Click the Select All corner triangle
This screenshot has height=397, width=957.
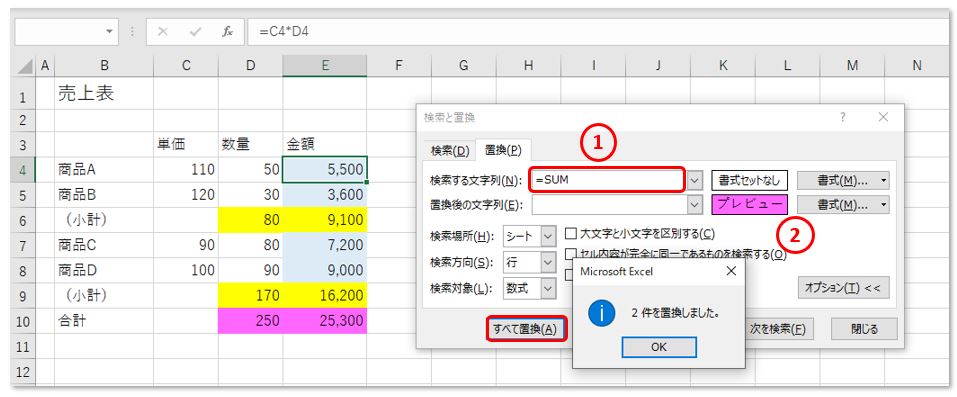(25, 66)
